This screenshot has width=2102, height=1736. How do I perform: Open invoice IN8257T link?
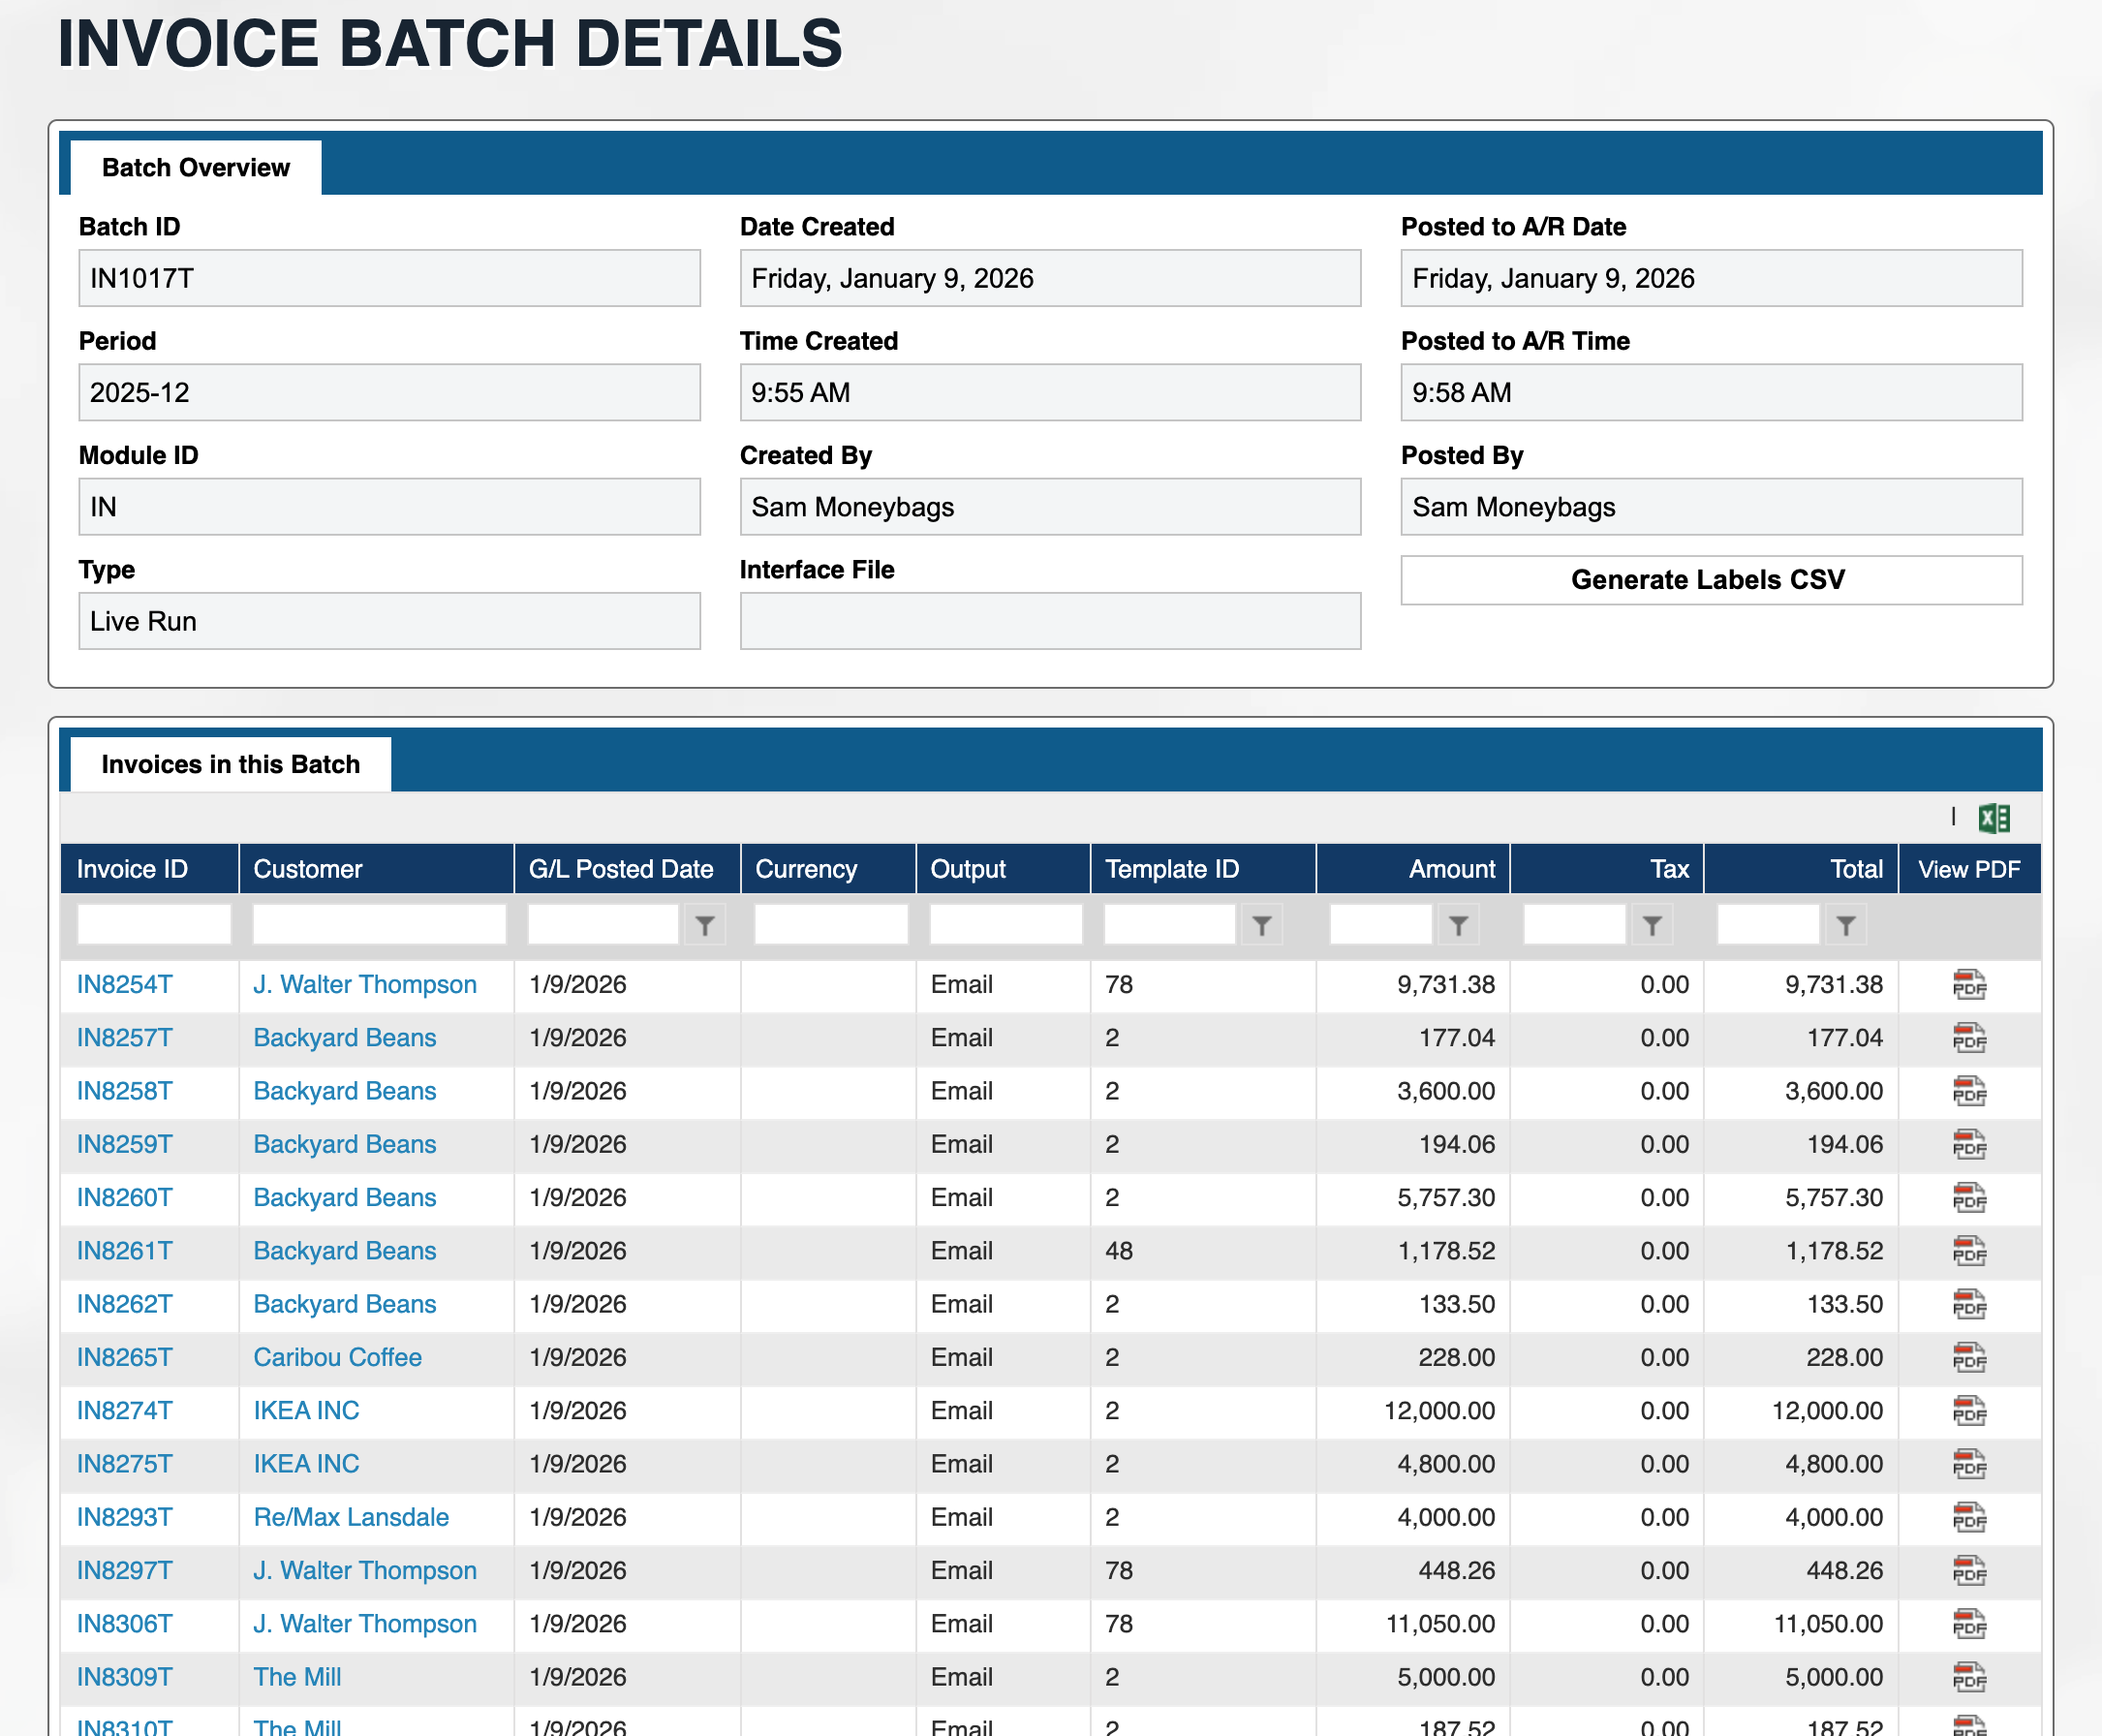[x=124, y=1038]
